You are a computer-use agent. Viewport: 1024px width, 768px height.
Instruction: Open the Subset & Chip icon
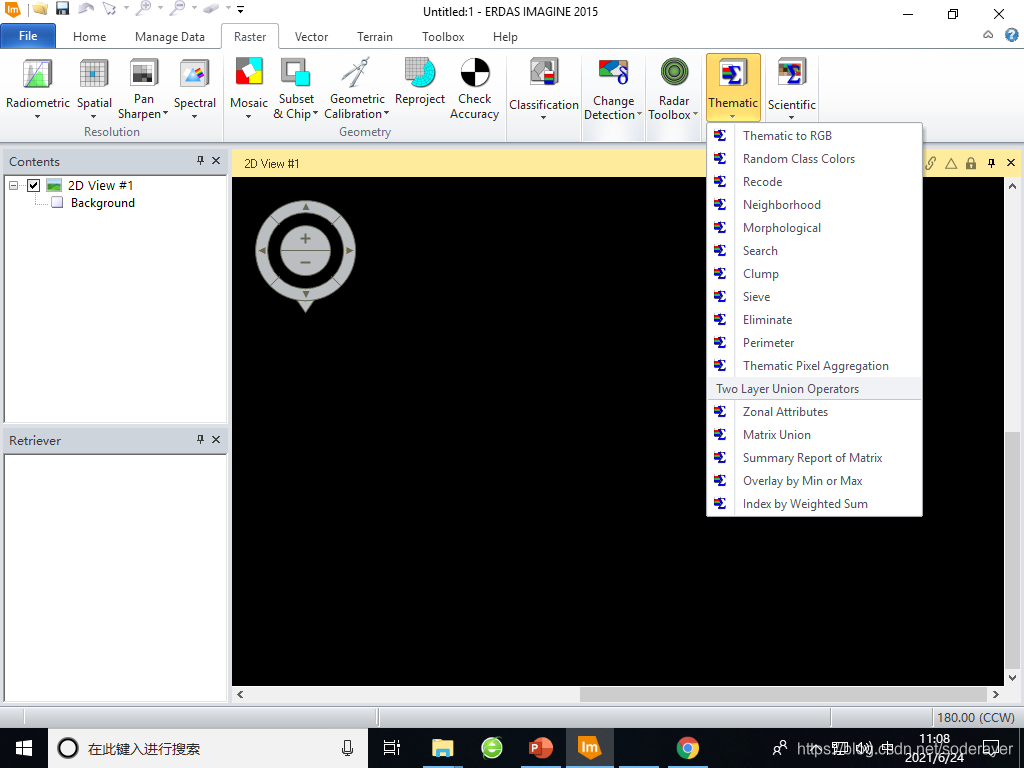click(296, 72)
